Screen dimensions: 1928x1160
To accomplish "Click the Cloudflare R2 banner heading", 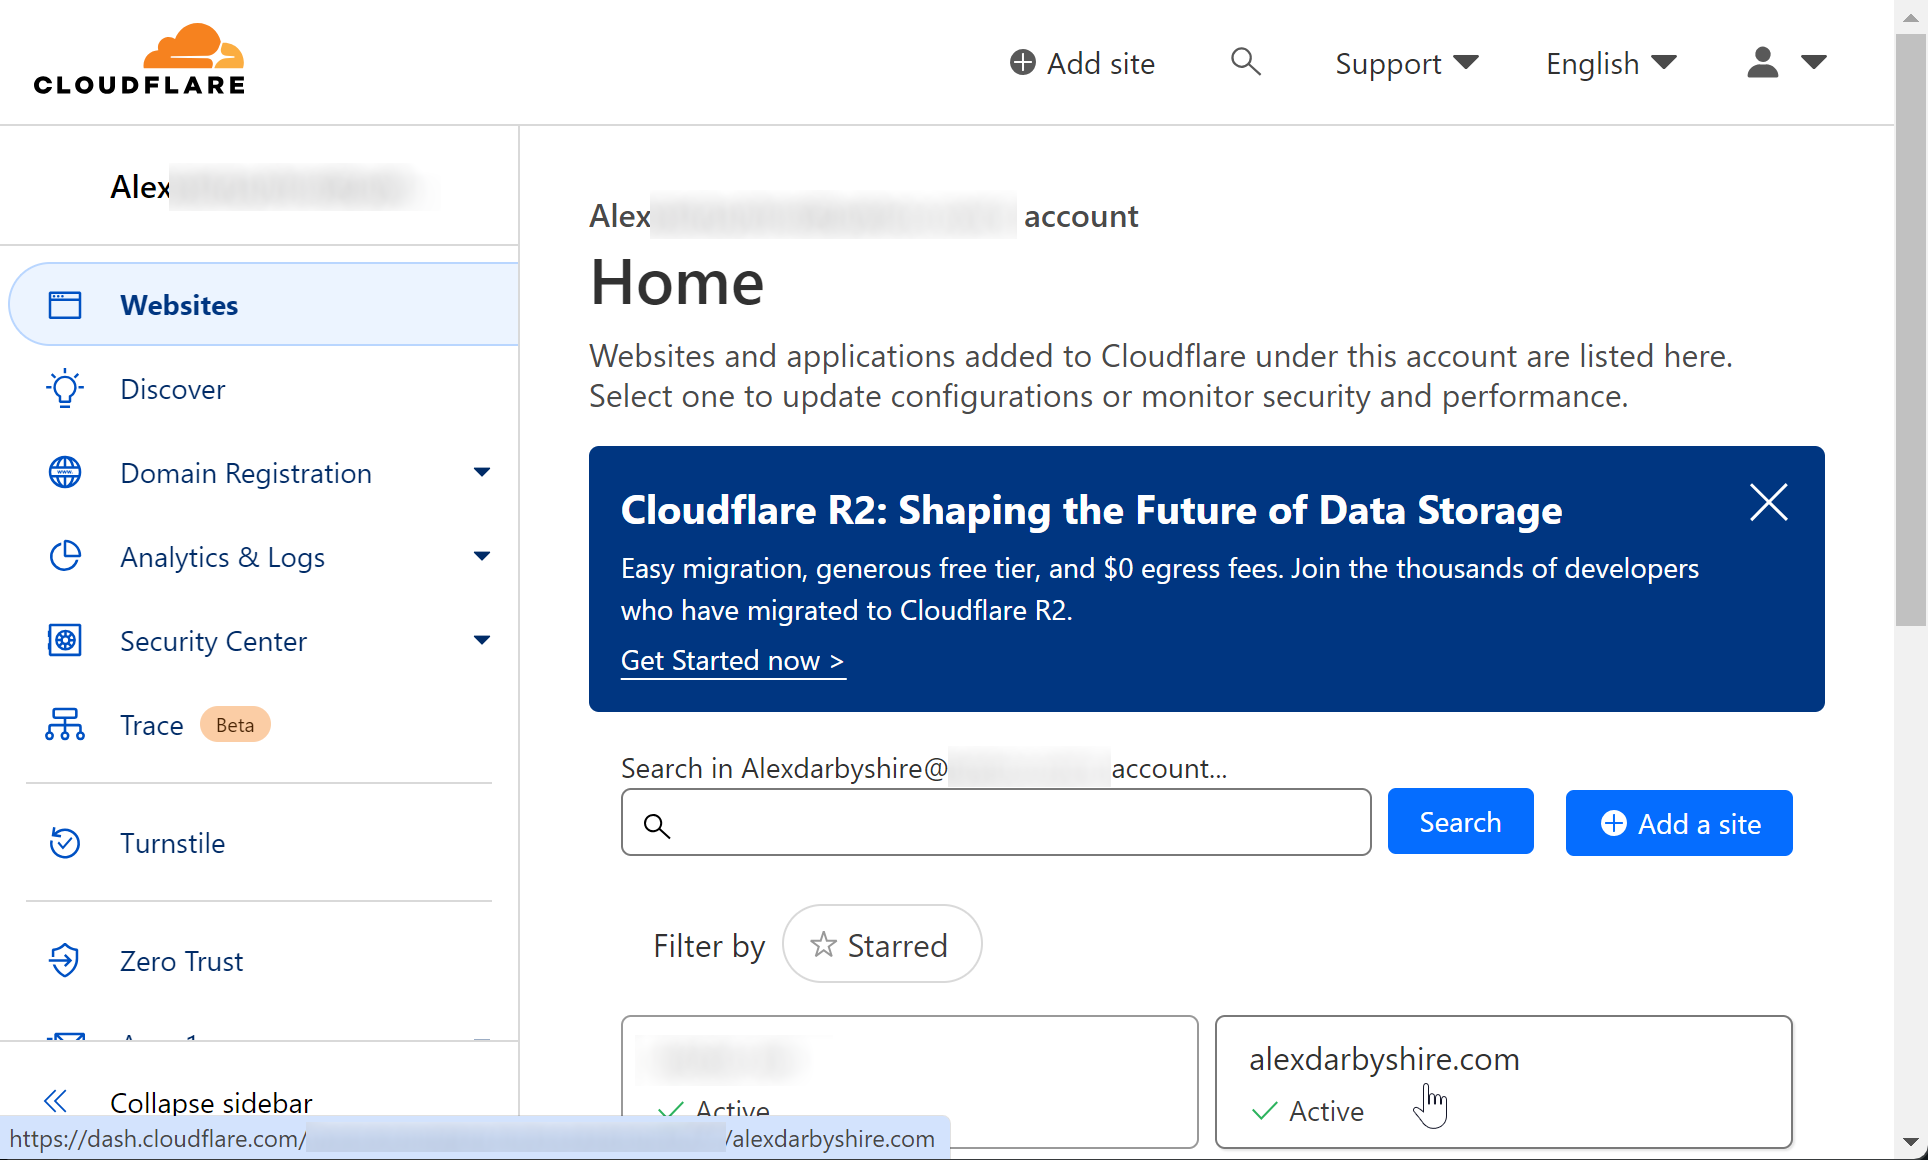I will (x=1091, y=510).
